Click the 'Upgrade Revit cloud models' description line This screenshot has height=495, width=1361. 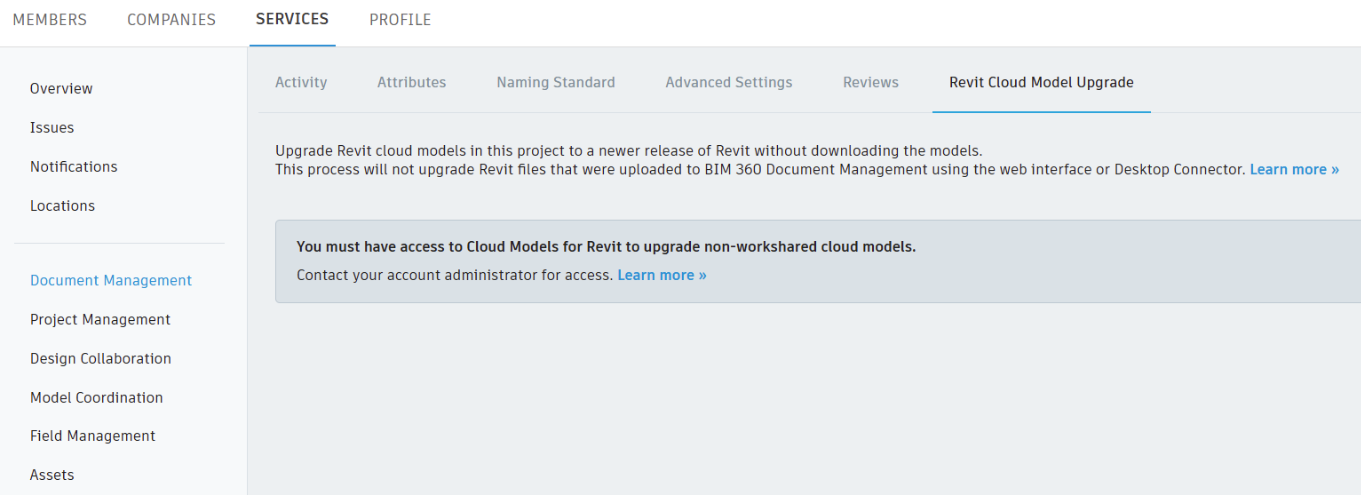[x=629, y=151]
